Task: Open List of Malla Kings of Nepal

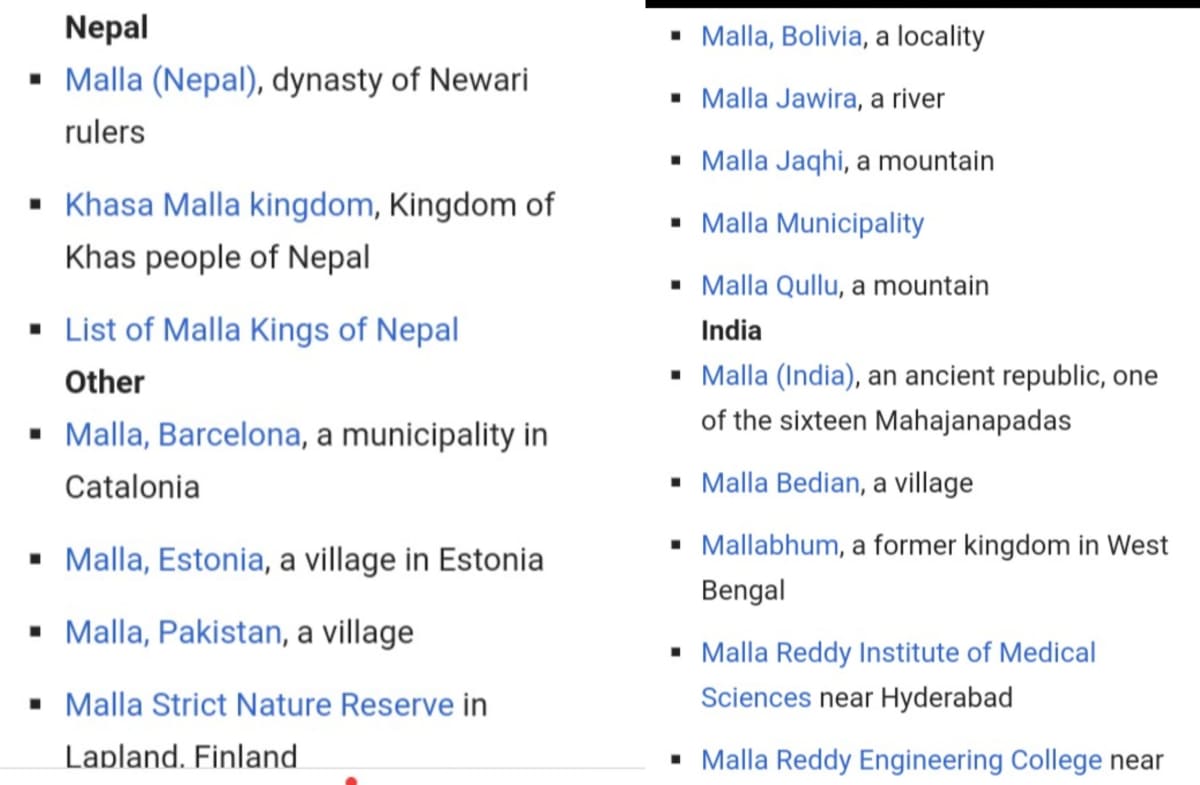Action: click(x=262, y=330)
